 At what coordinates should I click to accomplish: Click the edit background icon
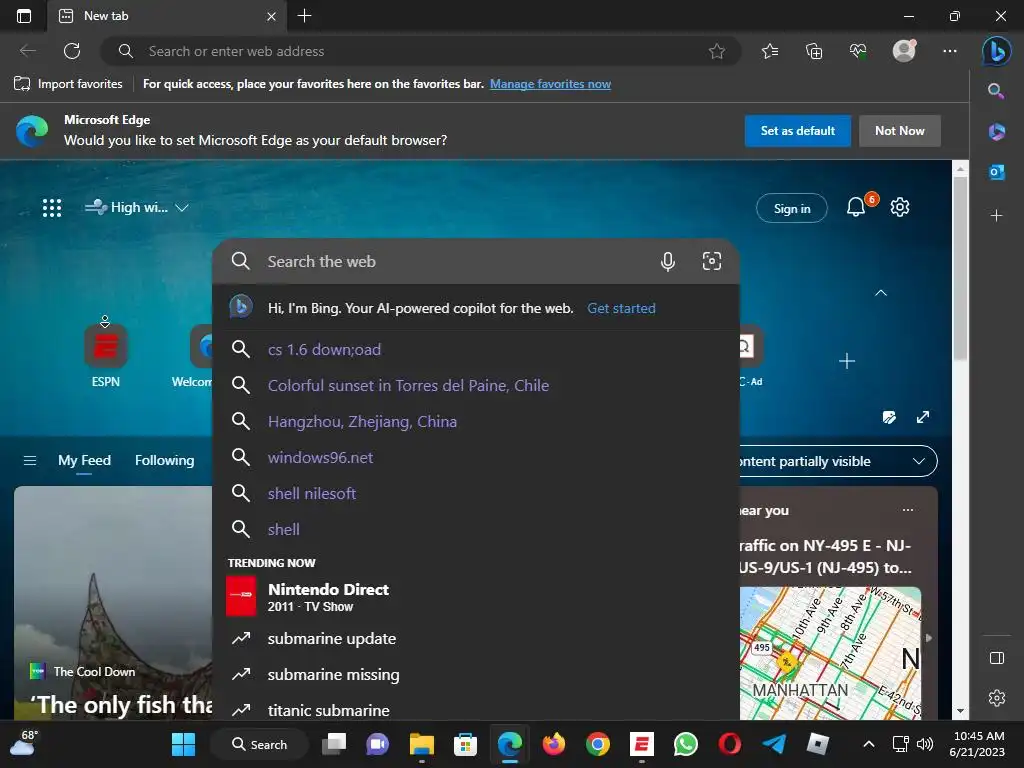click(889, 417)
